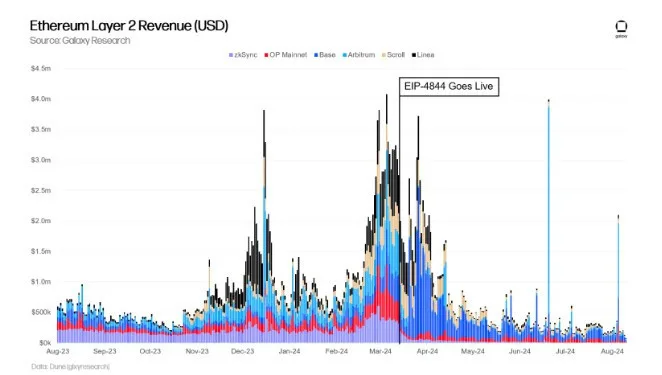This screenshot has width=662, height=375.
Task: Click the Galaxy logo icon
Action: 621,28
